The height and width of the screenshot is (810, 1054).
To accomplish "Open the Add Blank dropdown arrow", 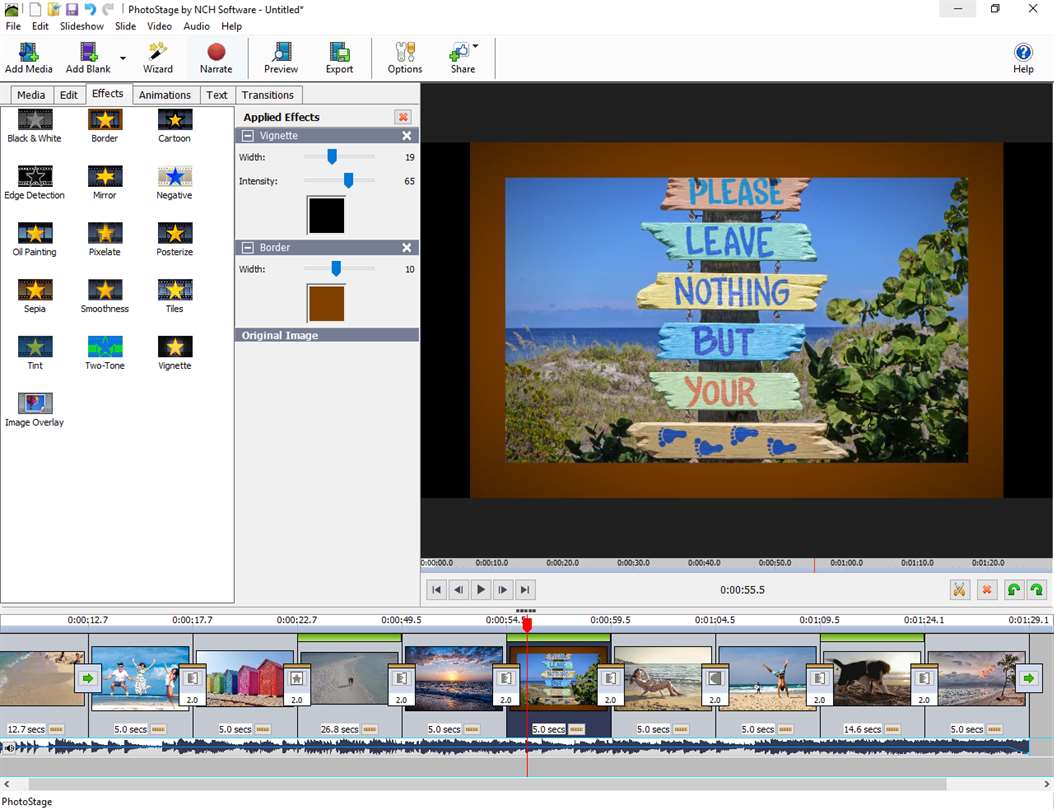I will pyautogui.click(x=123, y=58).
